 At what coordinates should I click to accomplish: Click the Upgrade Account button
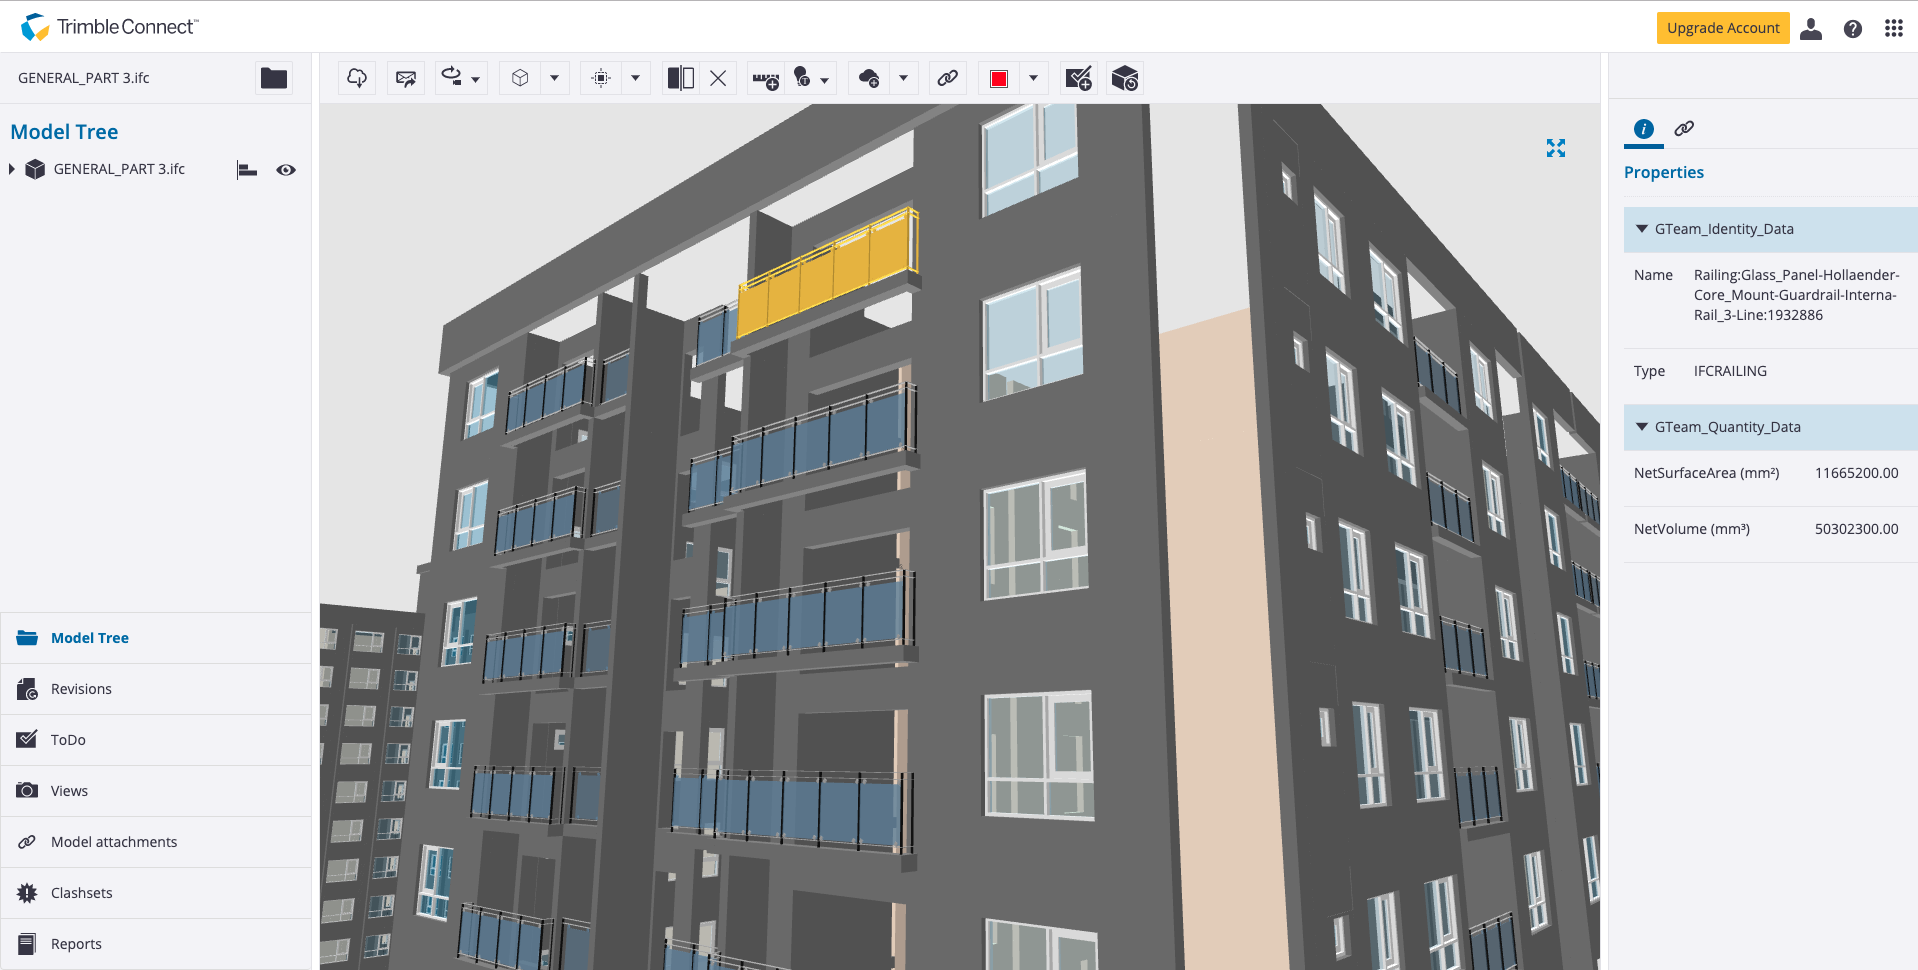pos(1722,28)
